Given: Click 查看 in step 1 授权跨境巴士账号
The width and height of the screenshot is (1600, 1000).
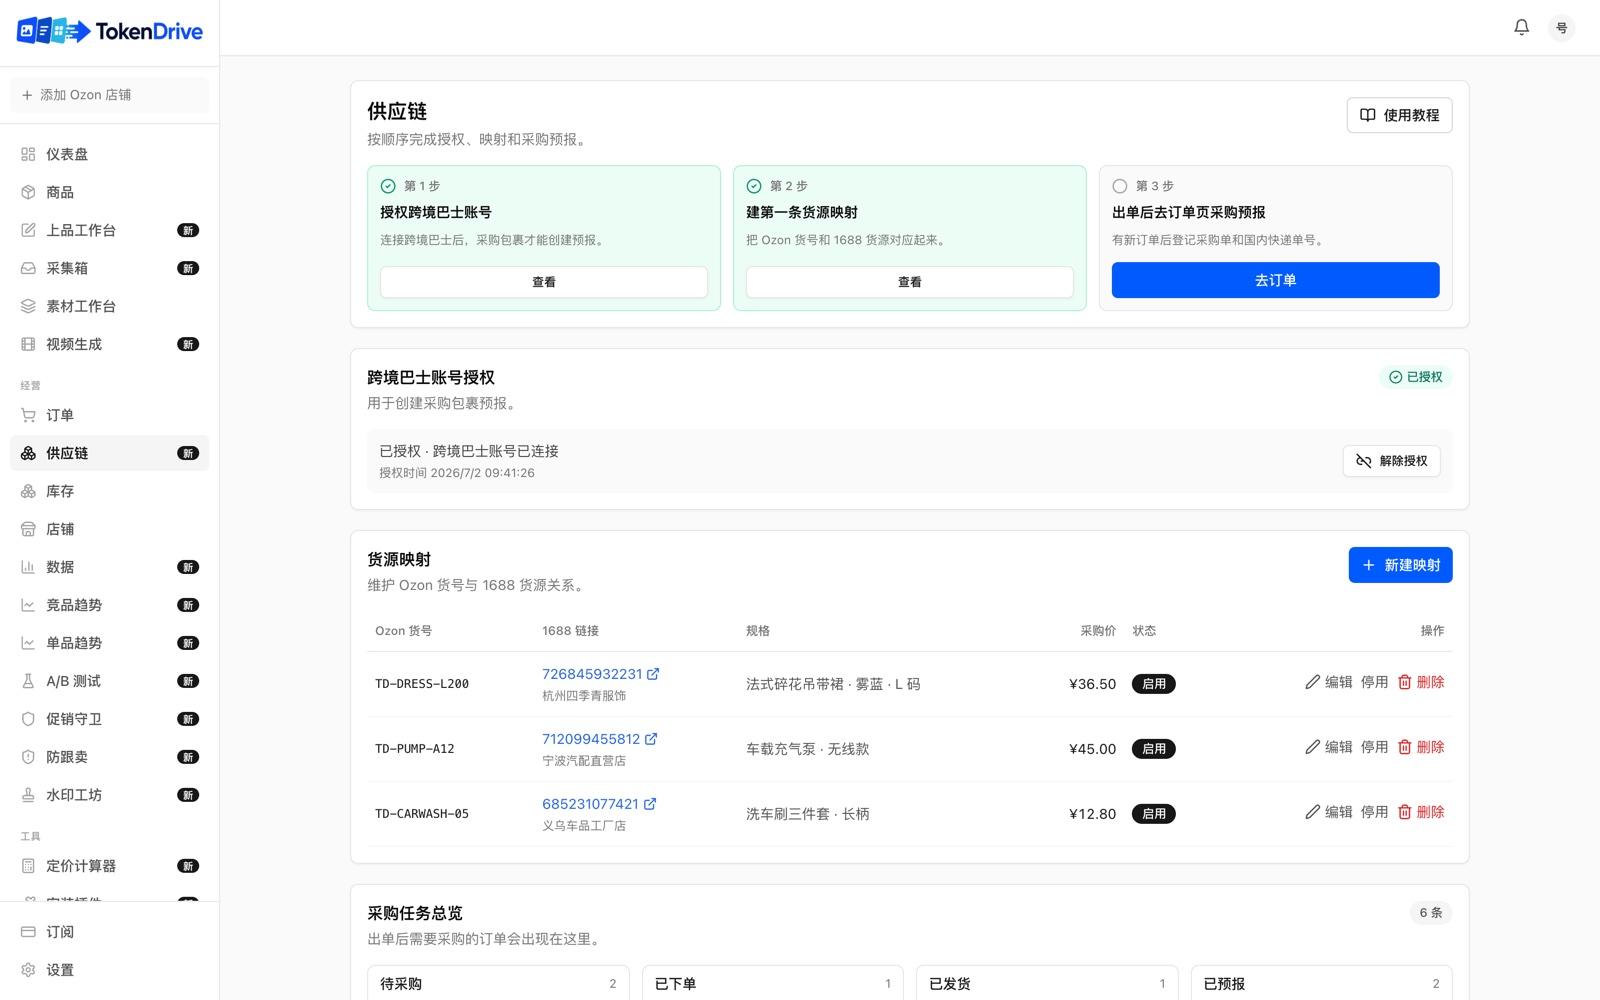Looking at the screenshot, I should (544, 282).
